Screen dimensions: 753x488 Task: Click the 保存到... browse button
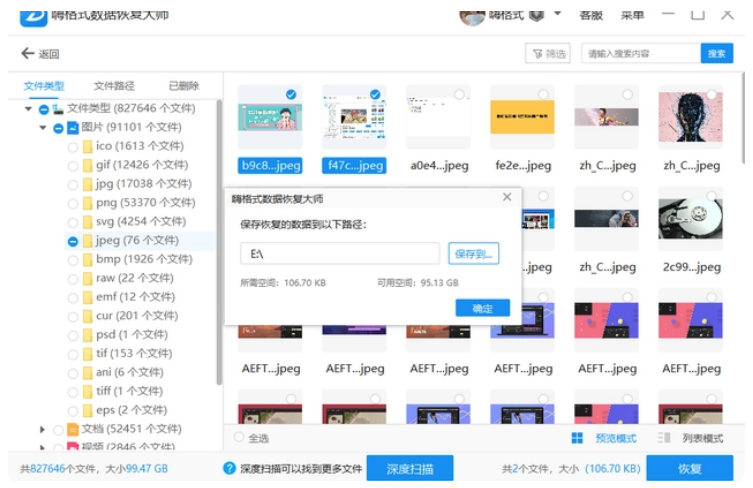(474, 254)
